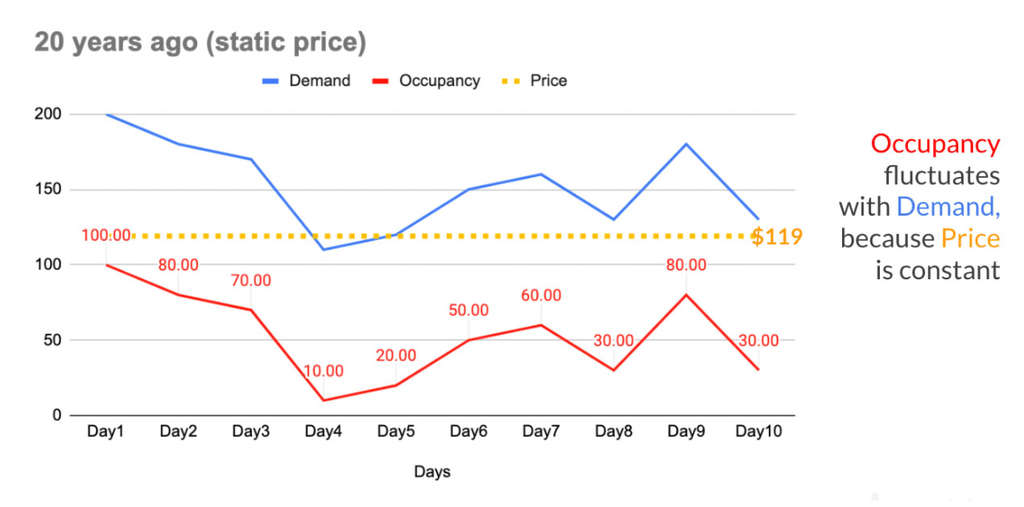Image resolution: width=1024 pixels, height=507 pixels.
Task: Click the Day10 x-axis label
Action: pos(758,432)
